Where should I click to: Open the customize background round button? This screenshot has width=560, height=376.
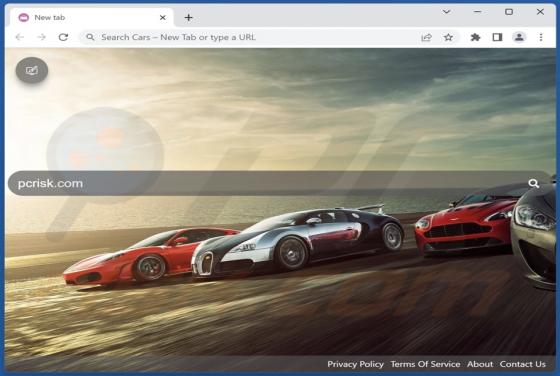pyautogui.click(x=32, y=70)
